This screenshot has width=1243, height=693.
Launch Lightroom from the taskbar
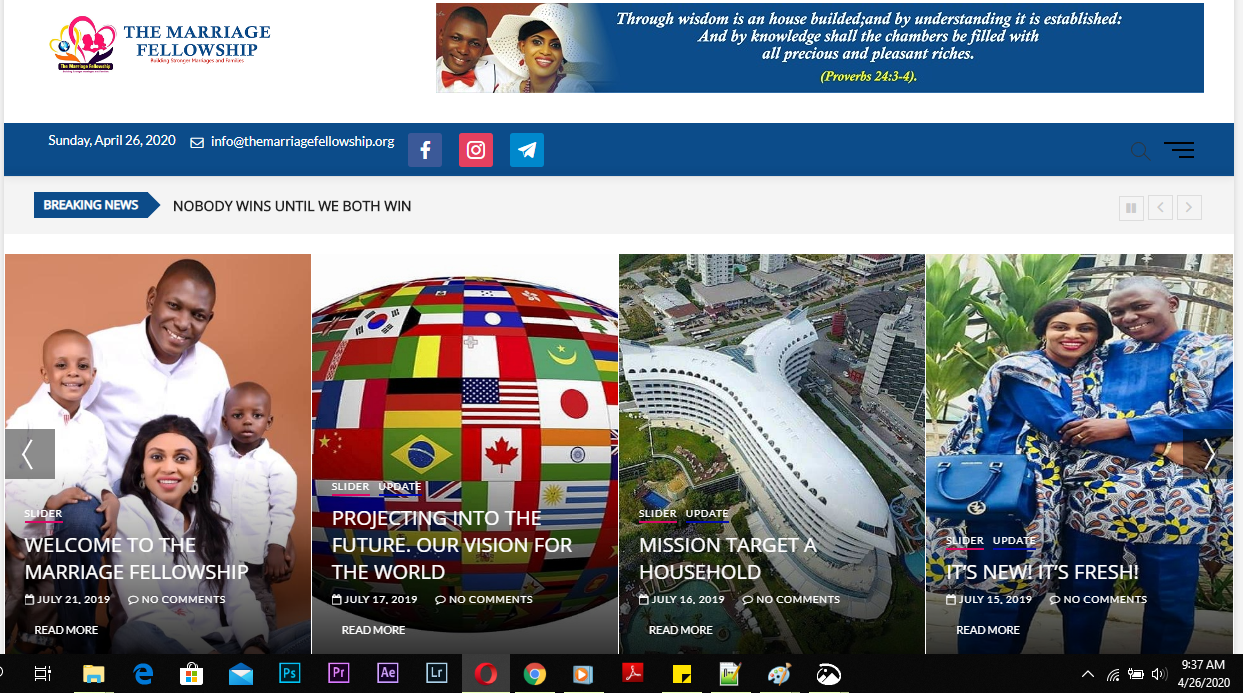(437, 674)
